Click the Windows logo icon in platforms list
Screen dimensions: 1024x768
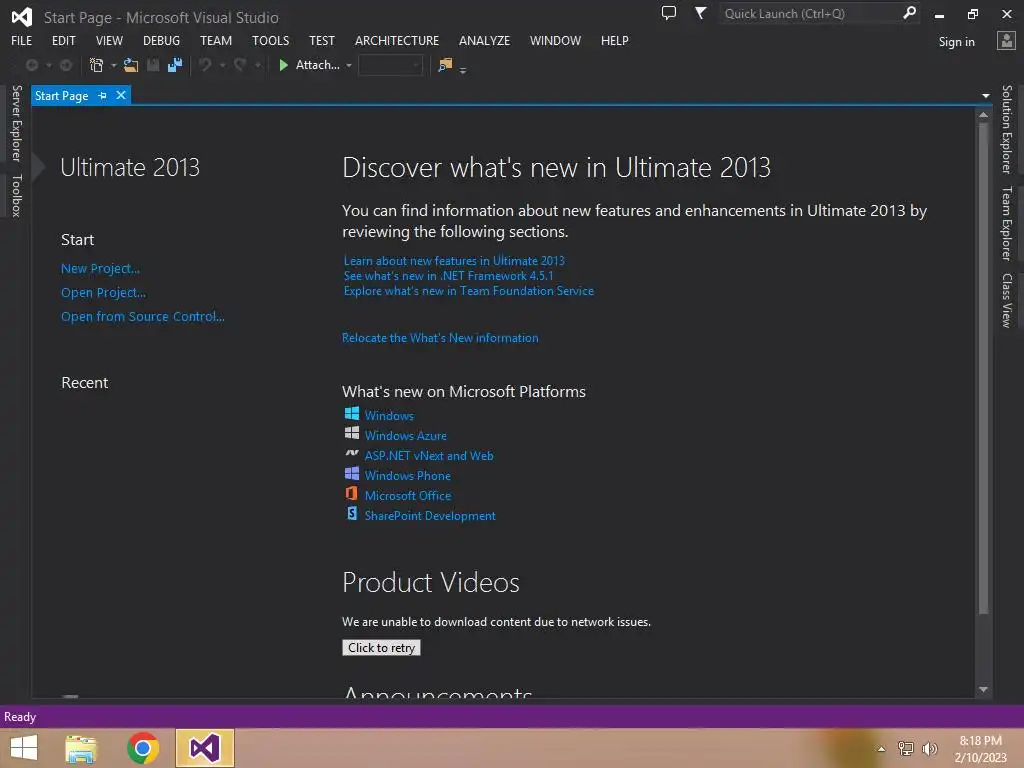coord(351,413)
